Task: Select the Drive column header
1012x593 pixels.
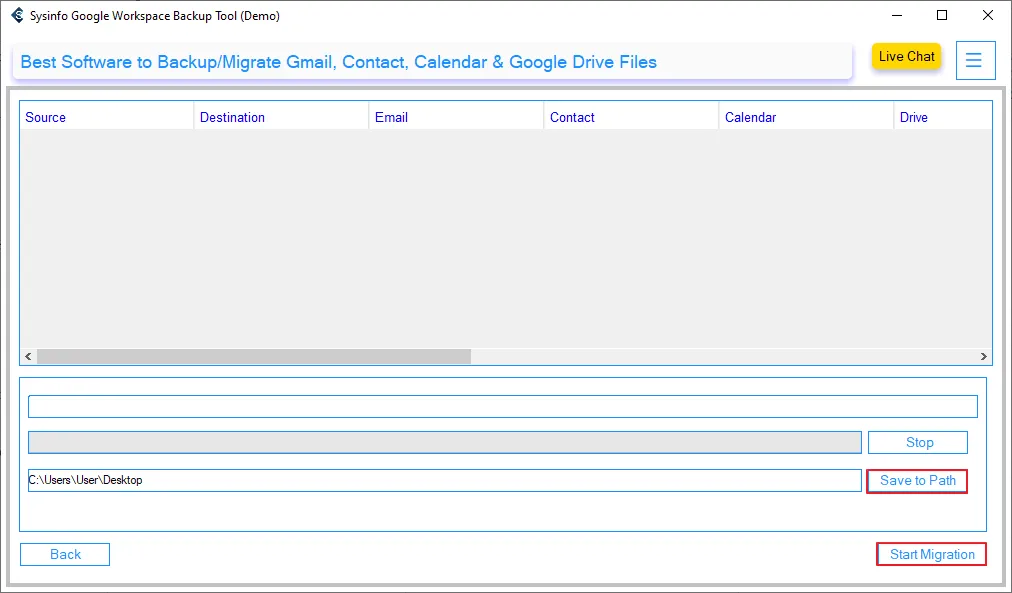Action: [x=913, y=117]
